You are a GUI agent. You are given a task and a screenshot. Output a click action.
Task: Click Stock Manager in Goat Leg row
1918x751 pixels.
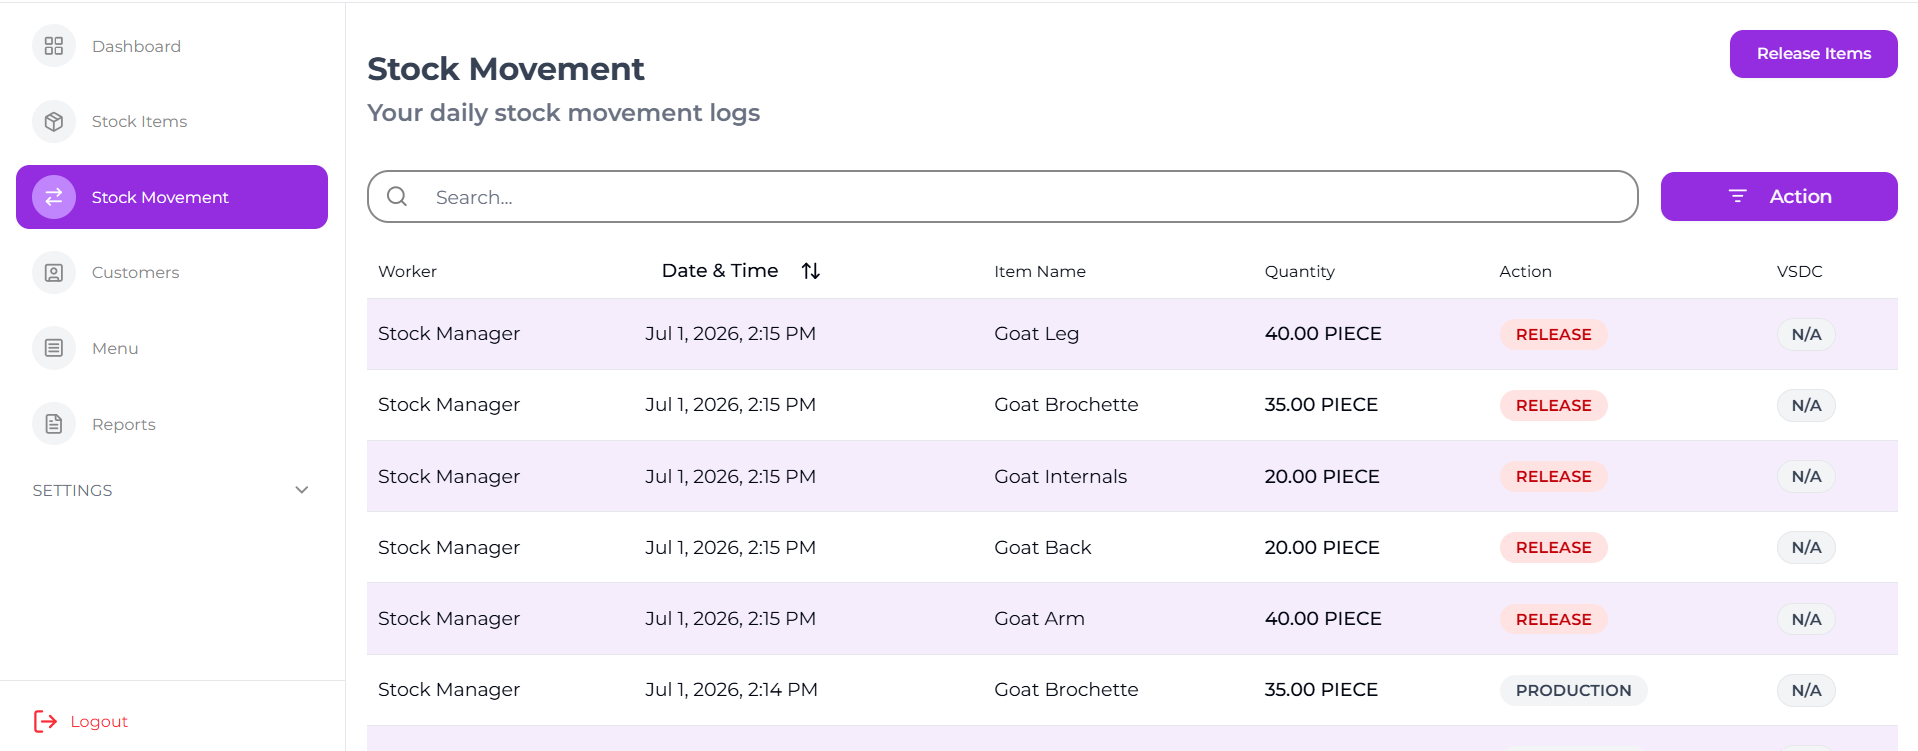[449, 334]
